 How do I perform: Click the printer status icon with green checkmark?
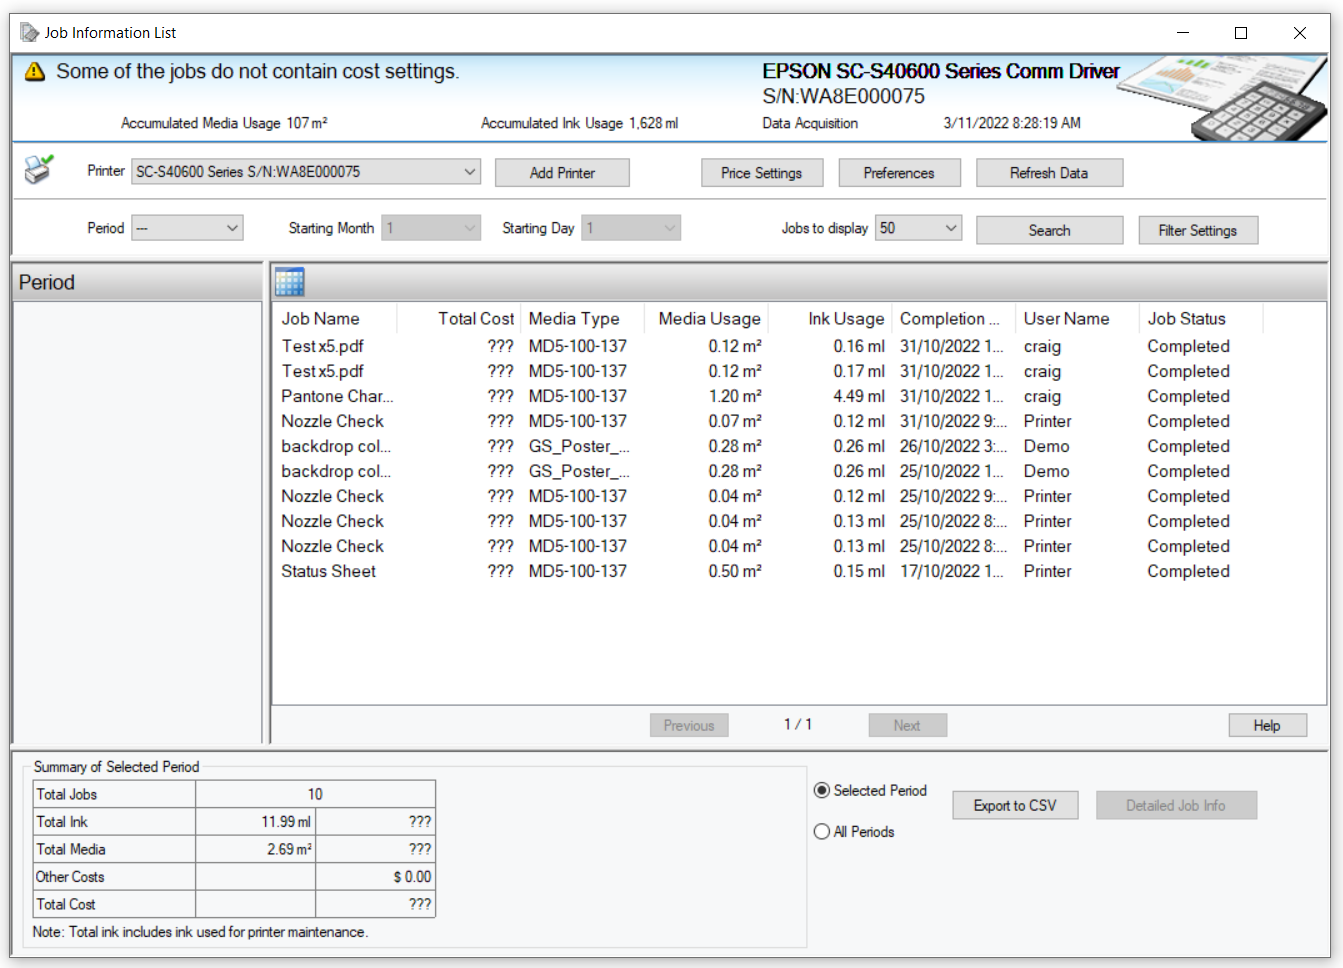coord(38,170)
